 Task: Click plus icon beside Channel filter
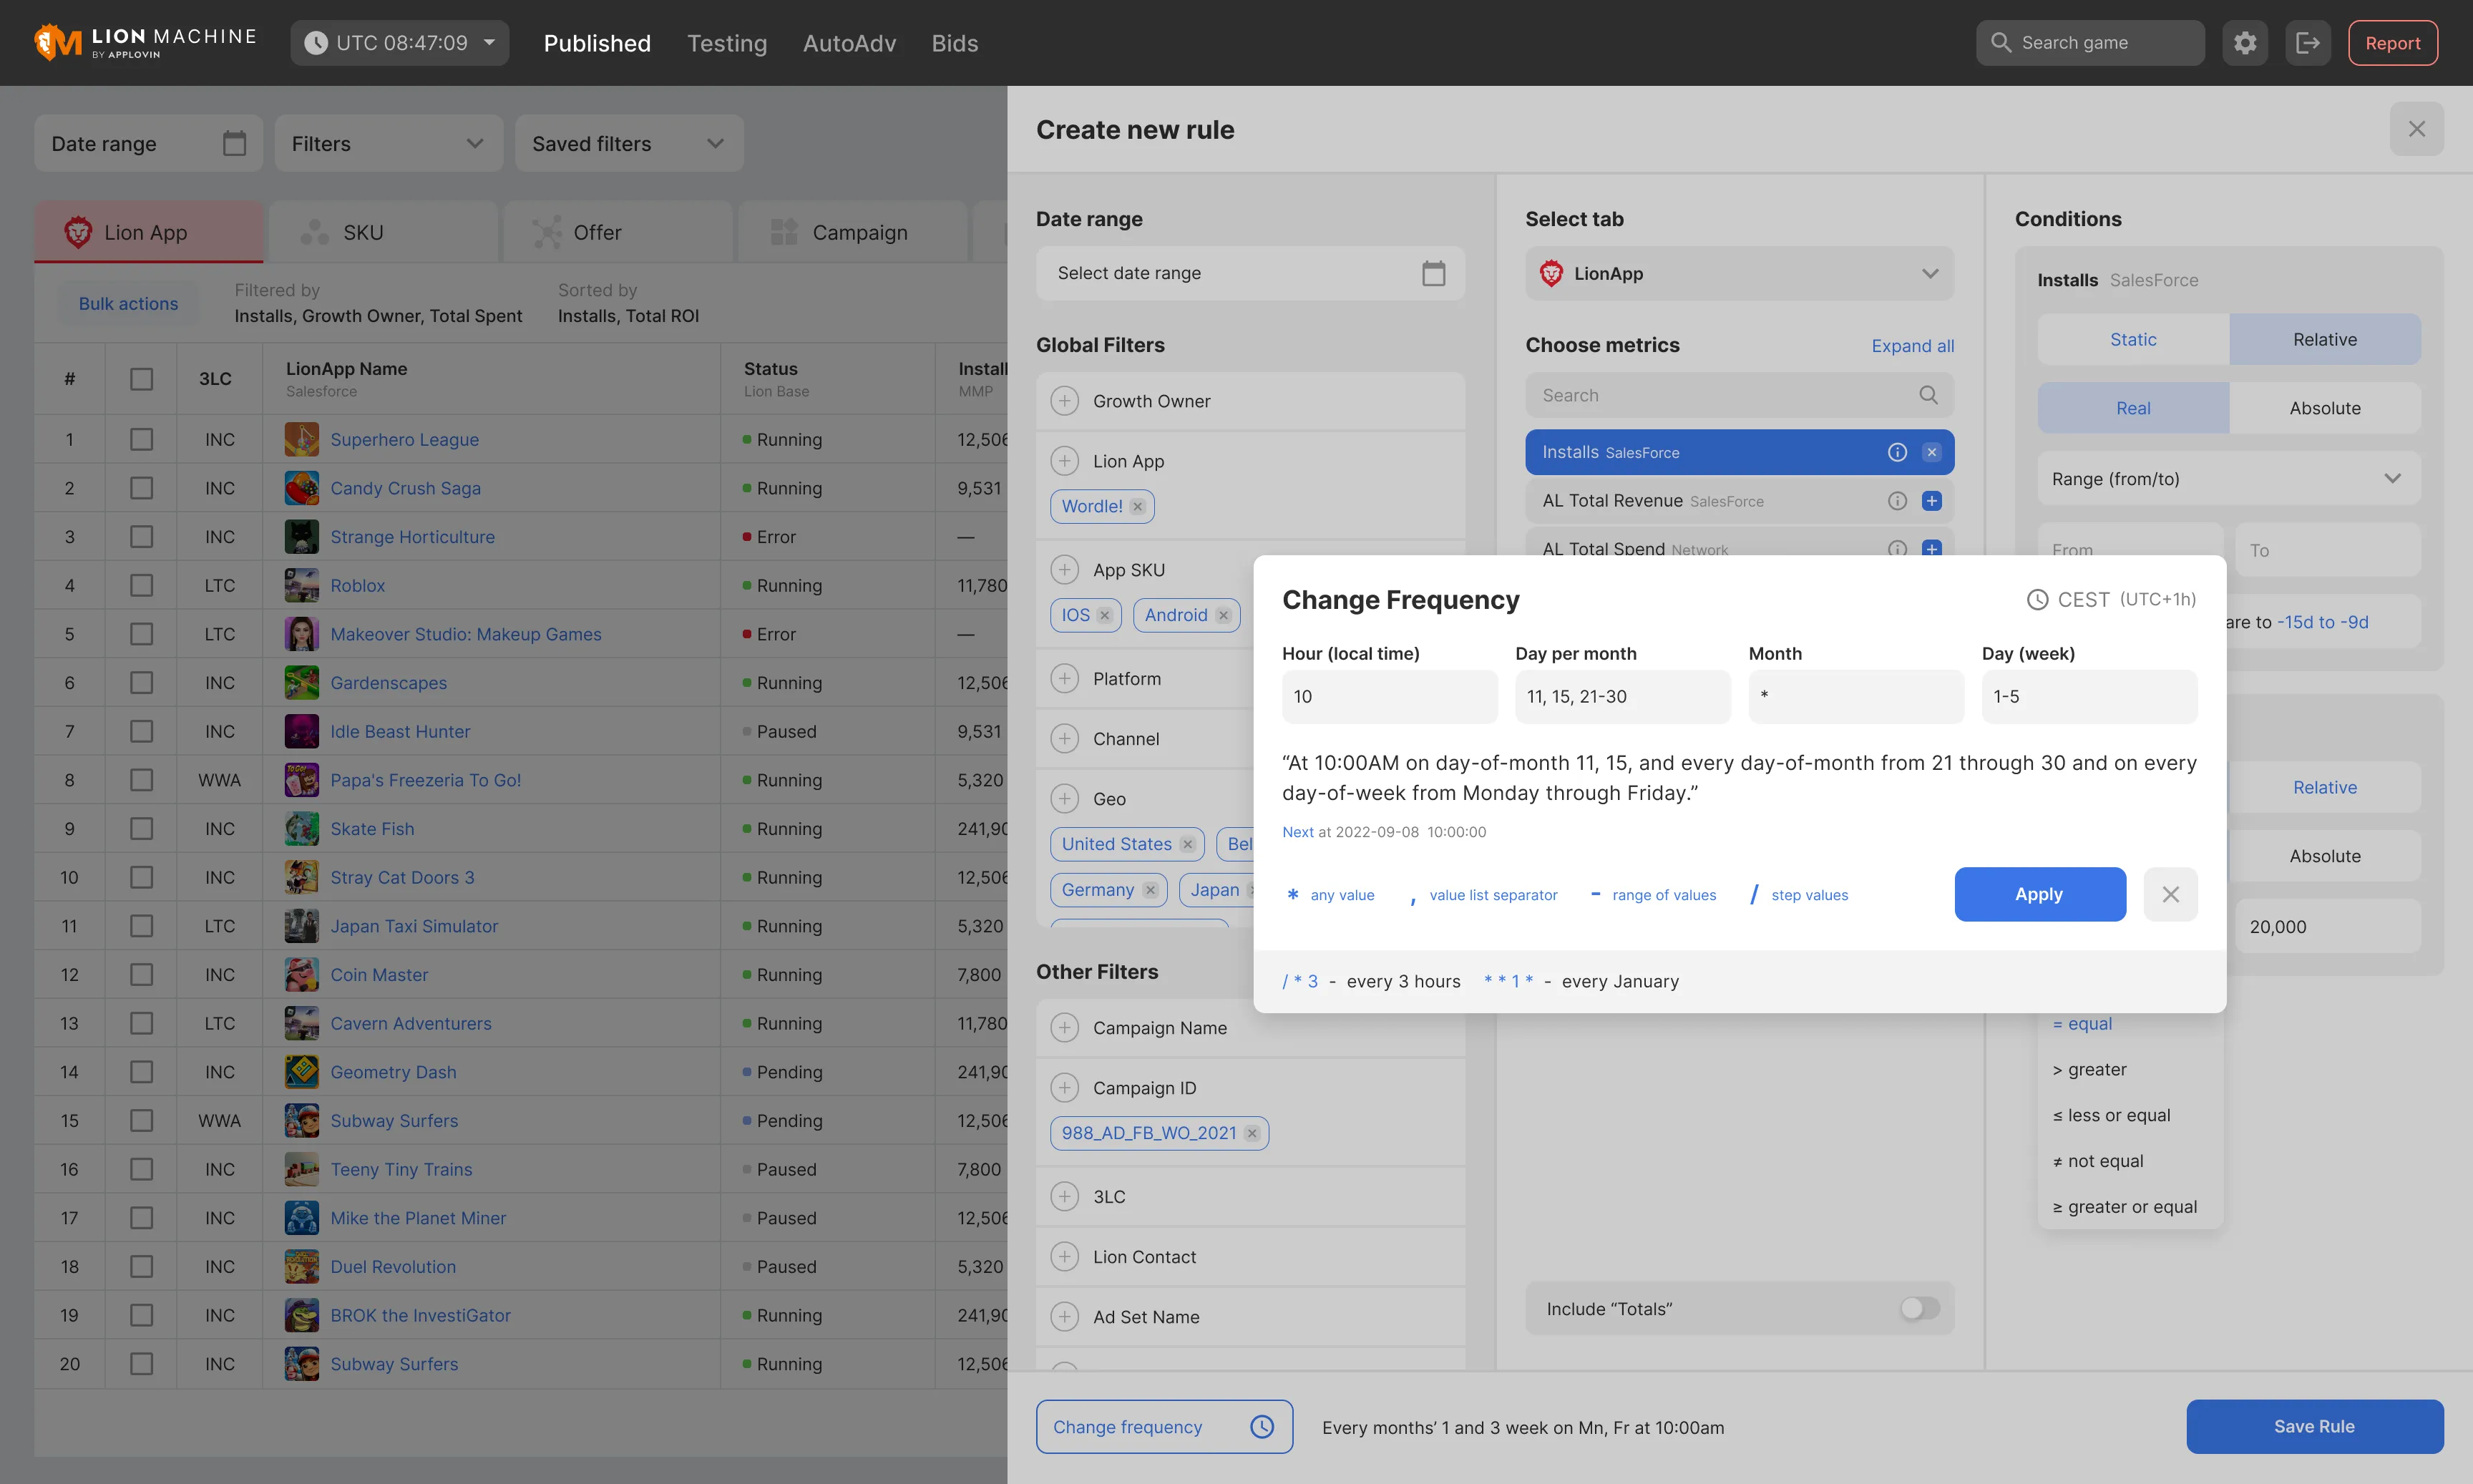point(1065,739)
